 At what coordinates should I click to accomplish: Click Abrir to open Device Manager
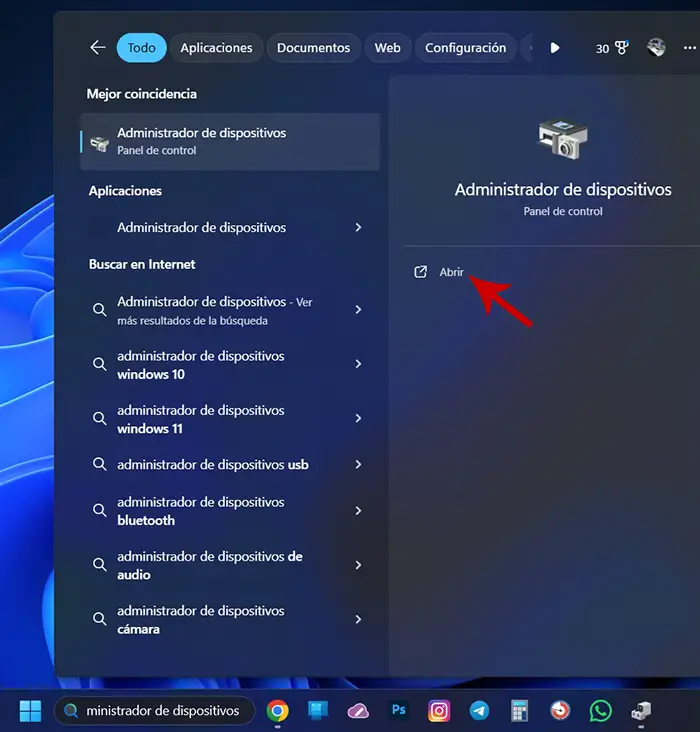pyautogui.click(x=451, y=272)
